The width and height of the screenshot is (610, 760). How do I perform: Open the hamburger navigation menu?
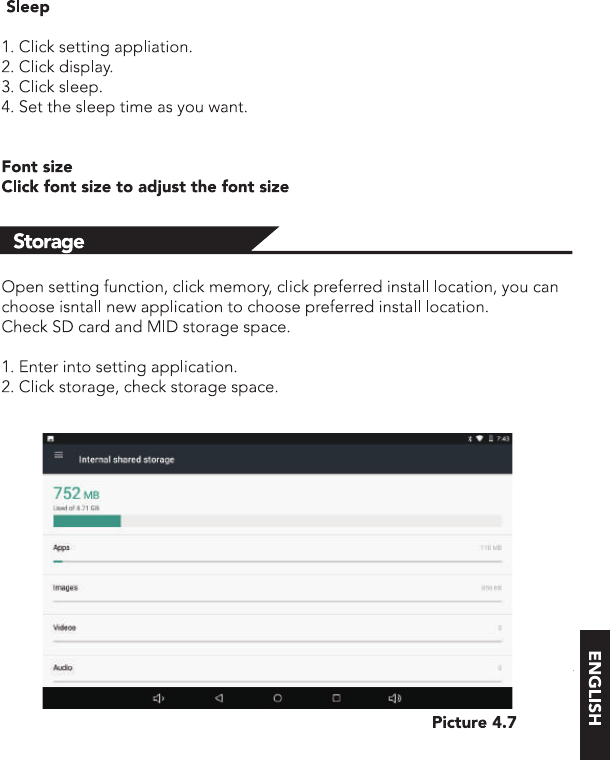(x=58, y=455)
